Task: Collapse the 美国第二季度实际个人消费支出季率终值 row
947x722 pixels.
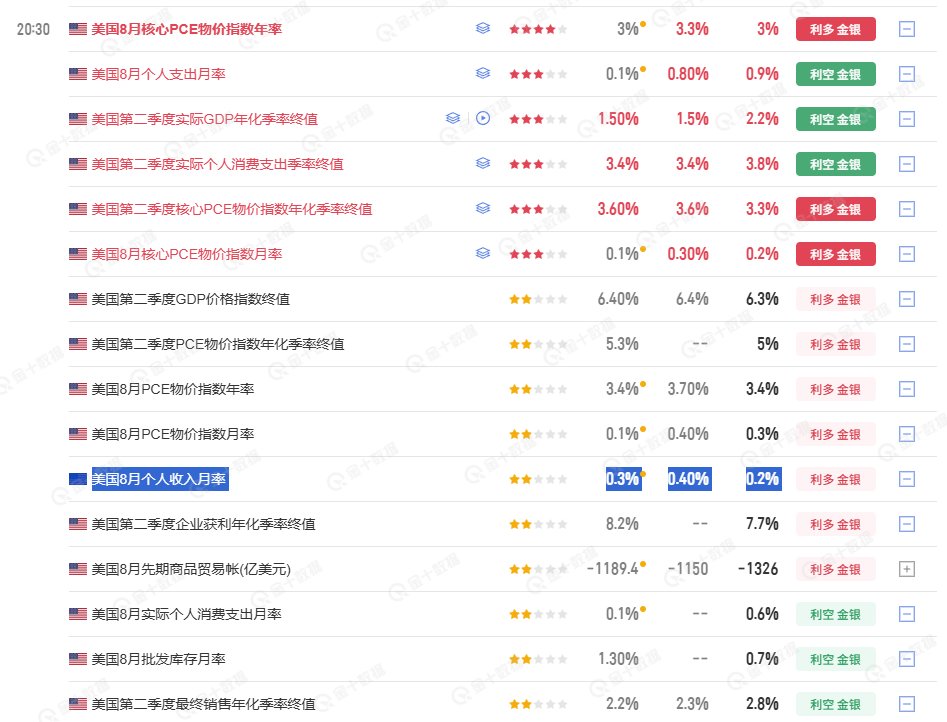Action: tap(907, 164)
